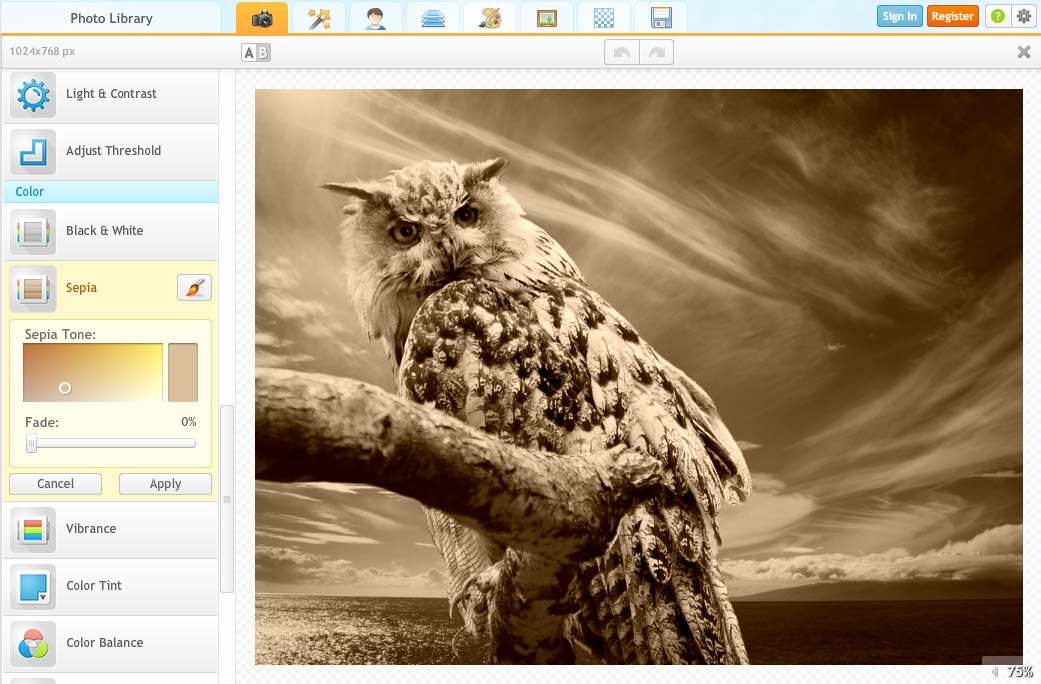Screen dimensions: 1041x684
Task: Toggle the A/B before-after comparison
Action: coord(254,51)
